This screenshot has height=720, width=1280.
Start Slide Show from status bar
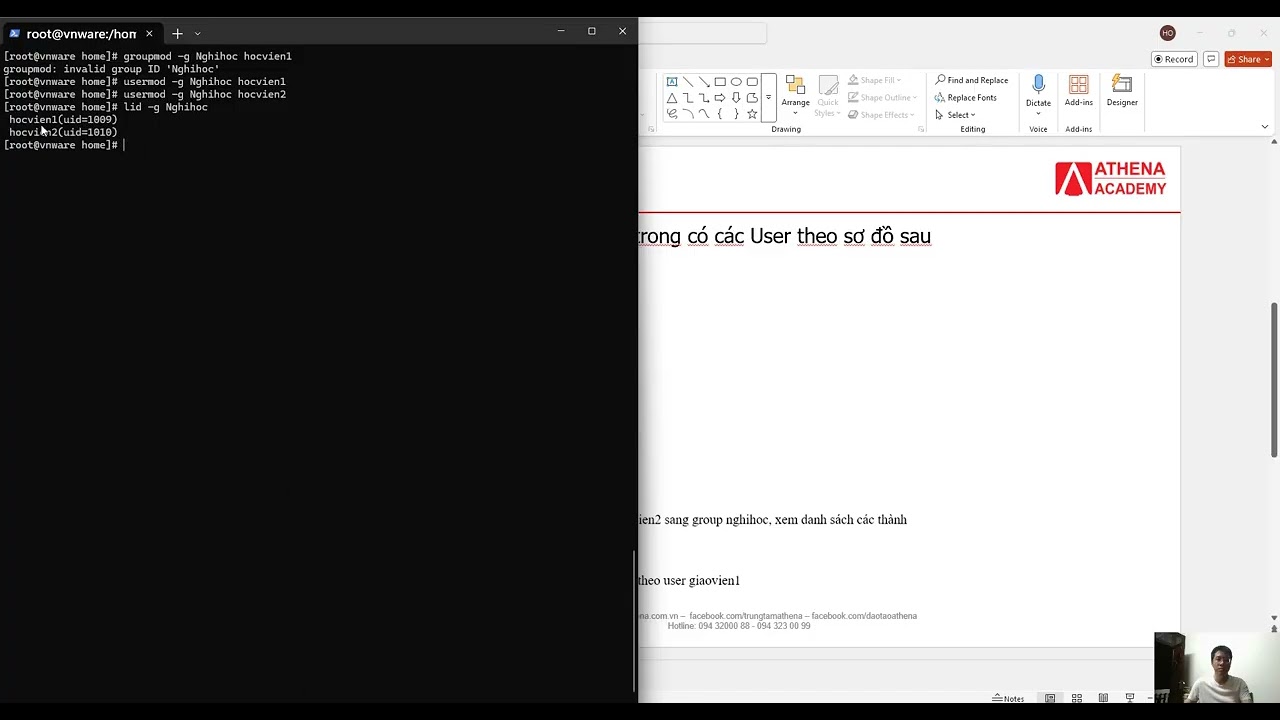pyautogui.click(x=1130, y=698)
